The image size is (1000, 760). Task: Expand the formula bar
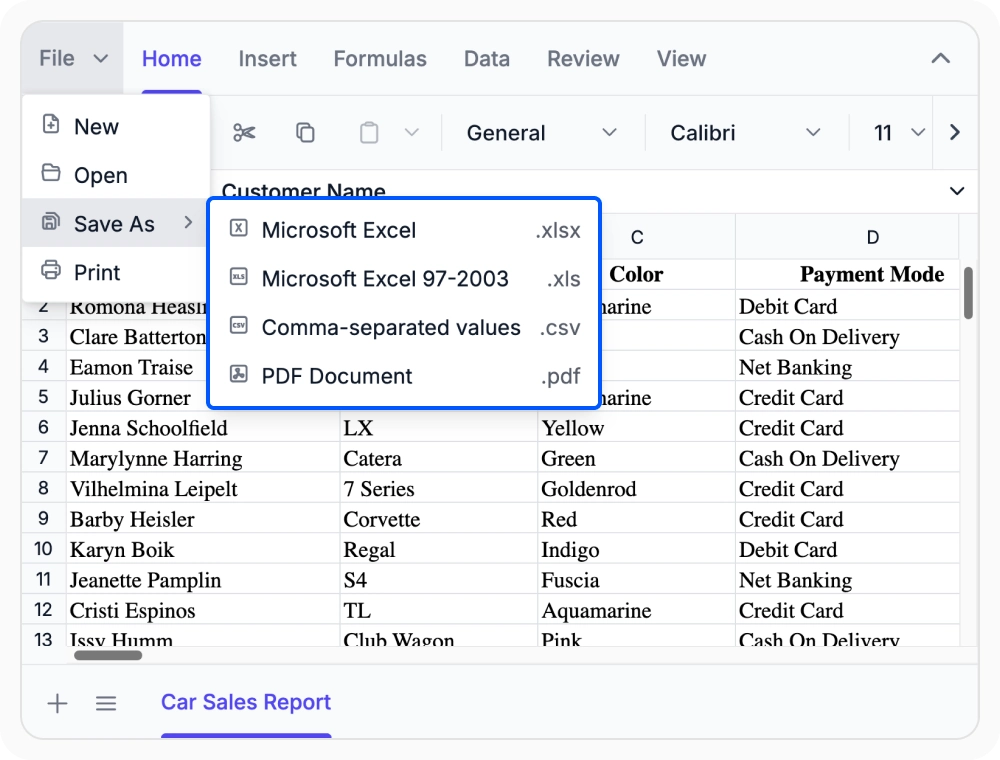click(957, 191)
